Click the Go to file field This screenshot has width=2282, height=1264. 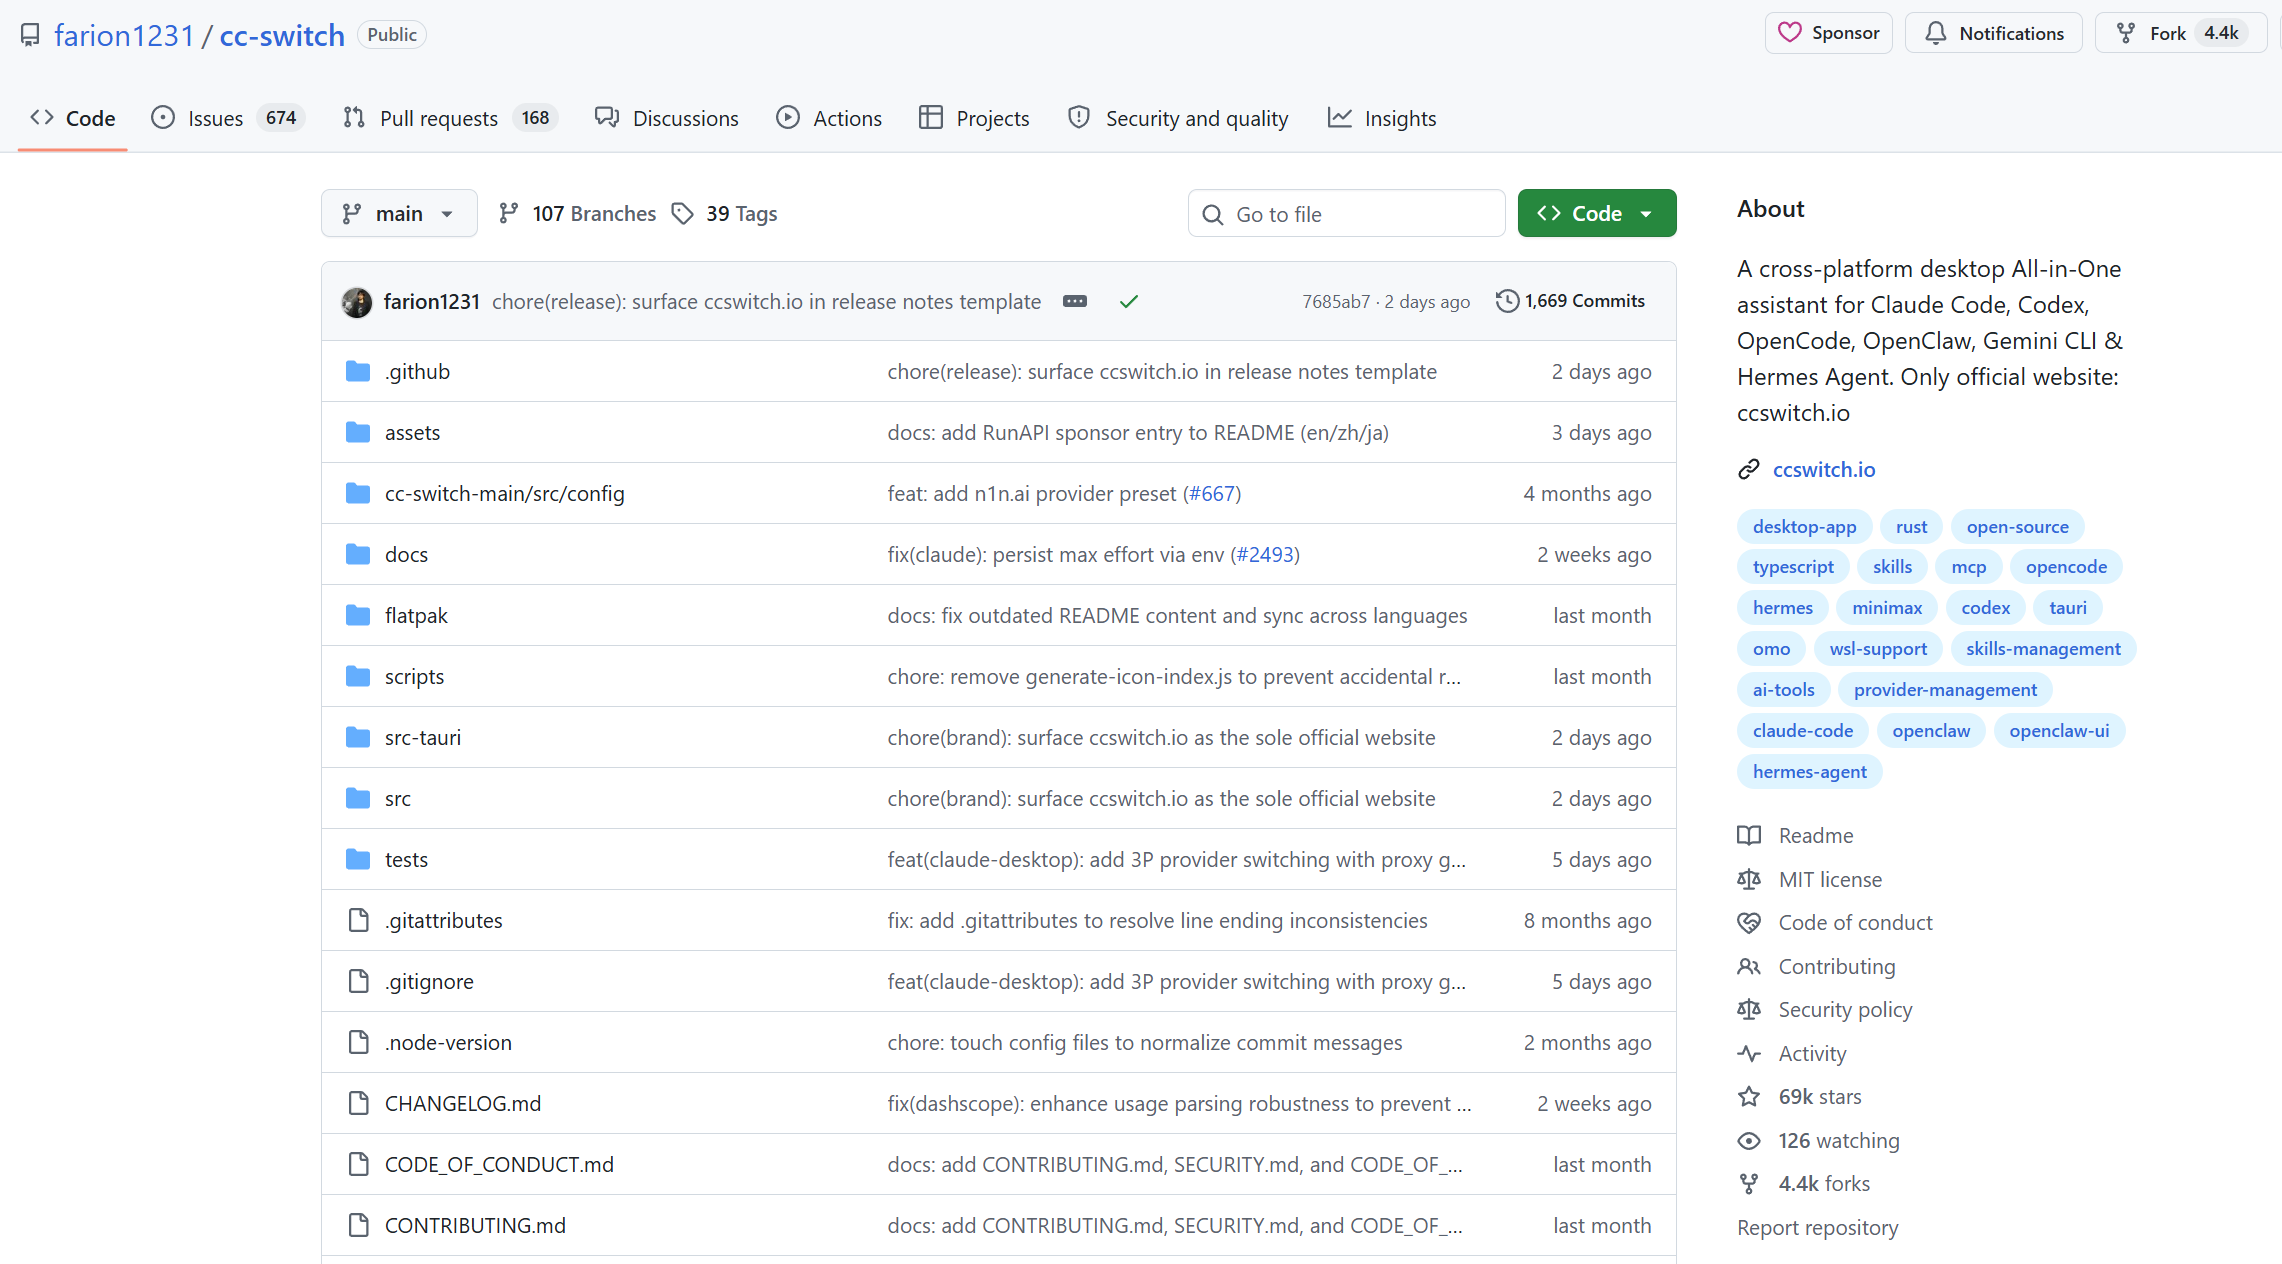pos(1346,214)
